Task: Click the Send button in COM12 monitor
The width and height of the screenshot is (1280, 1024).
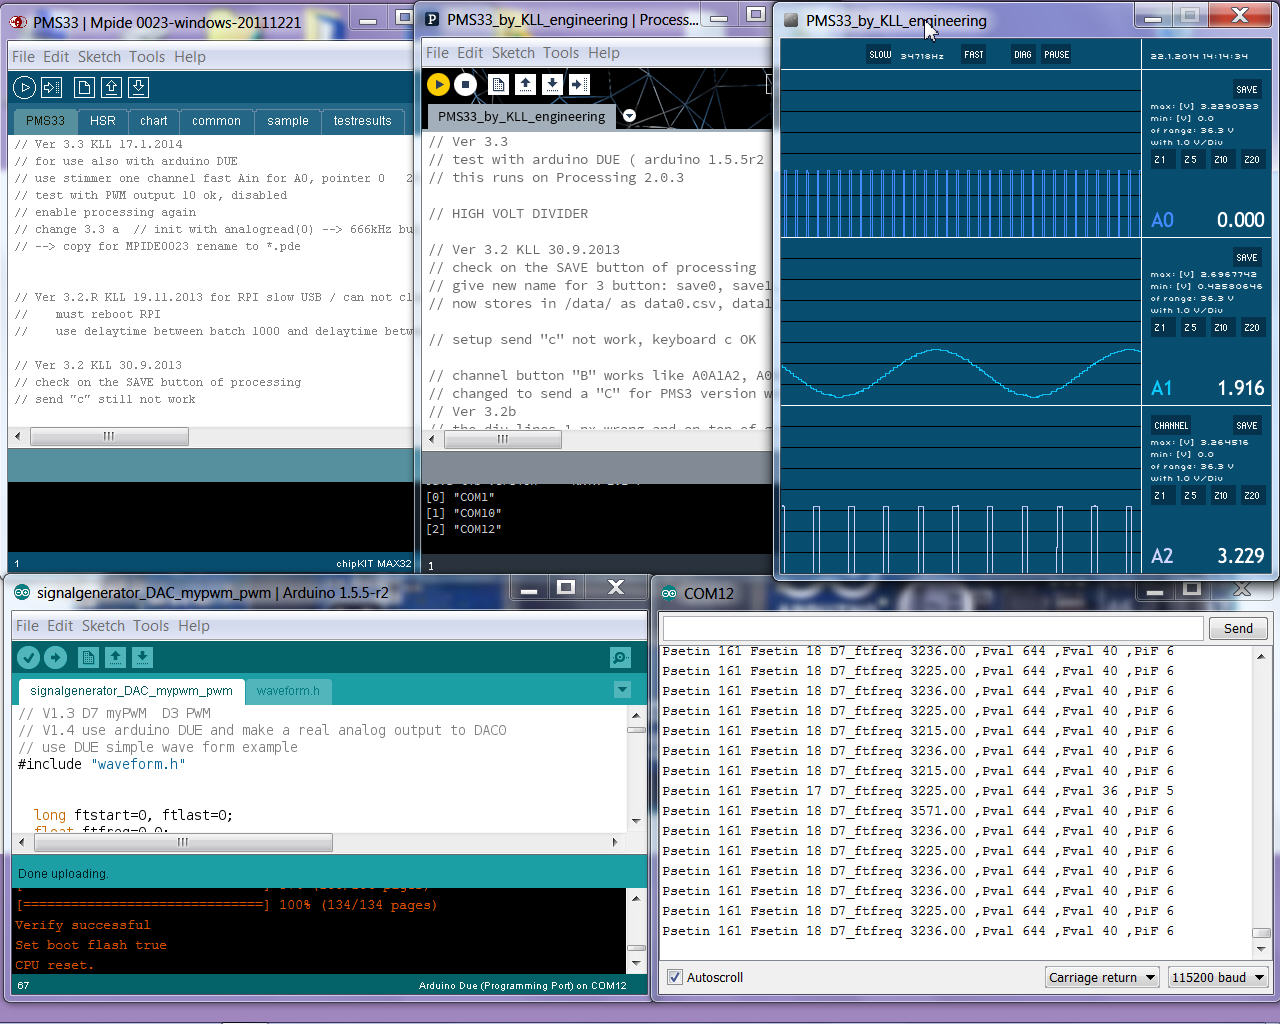Action: [1237, 628]
